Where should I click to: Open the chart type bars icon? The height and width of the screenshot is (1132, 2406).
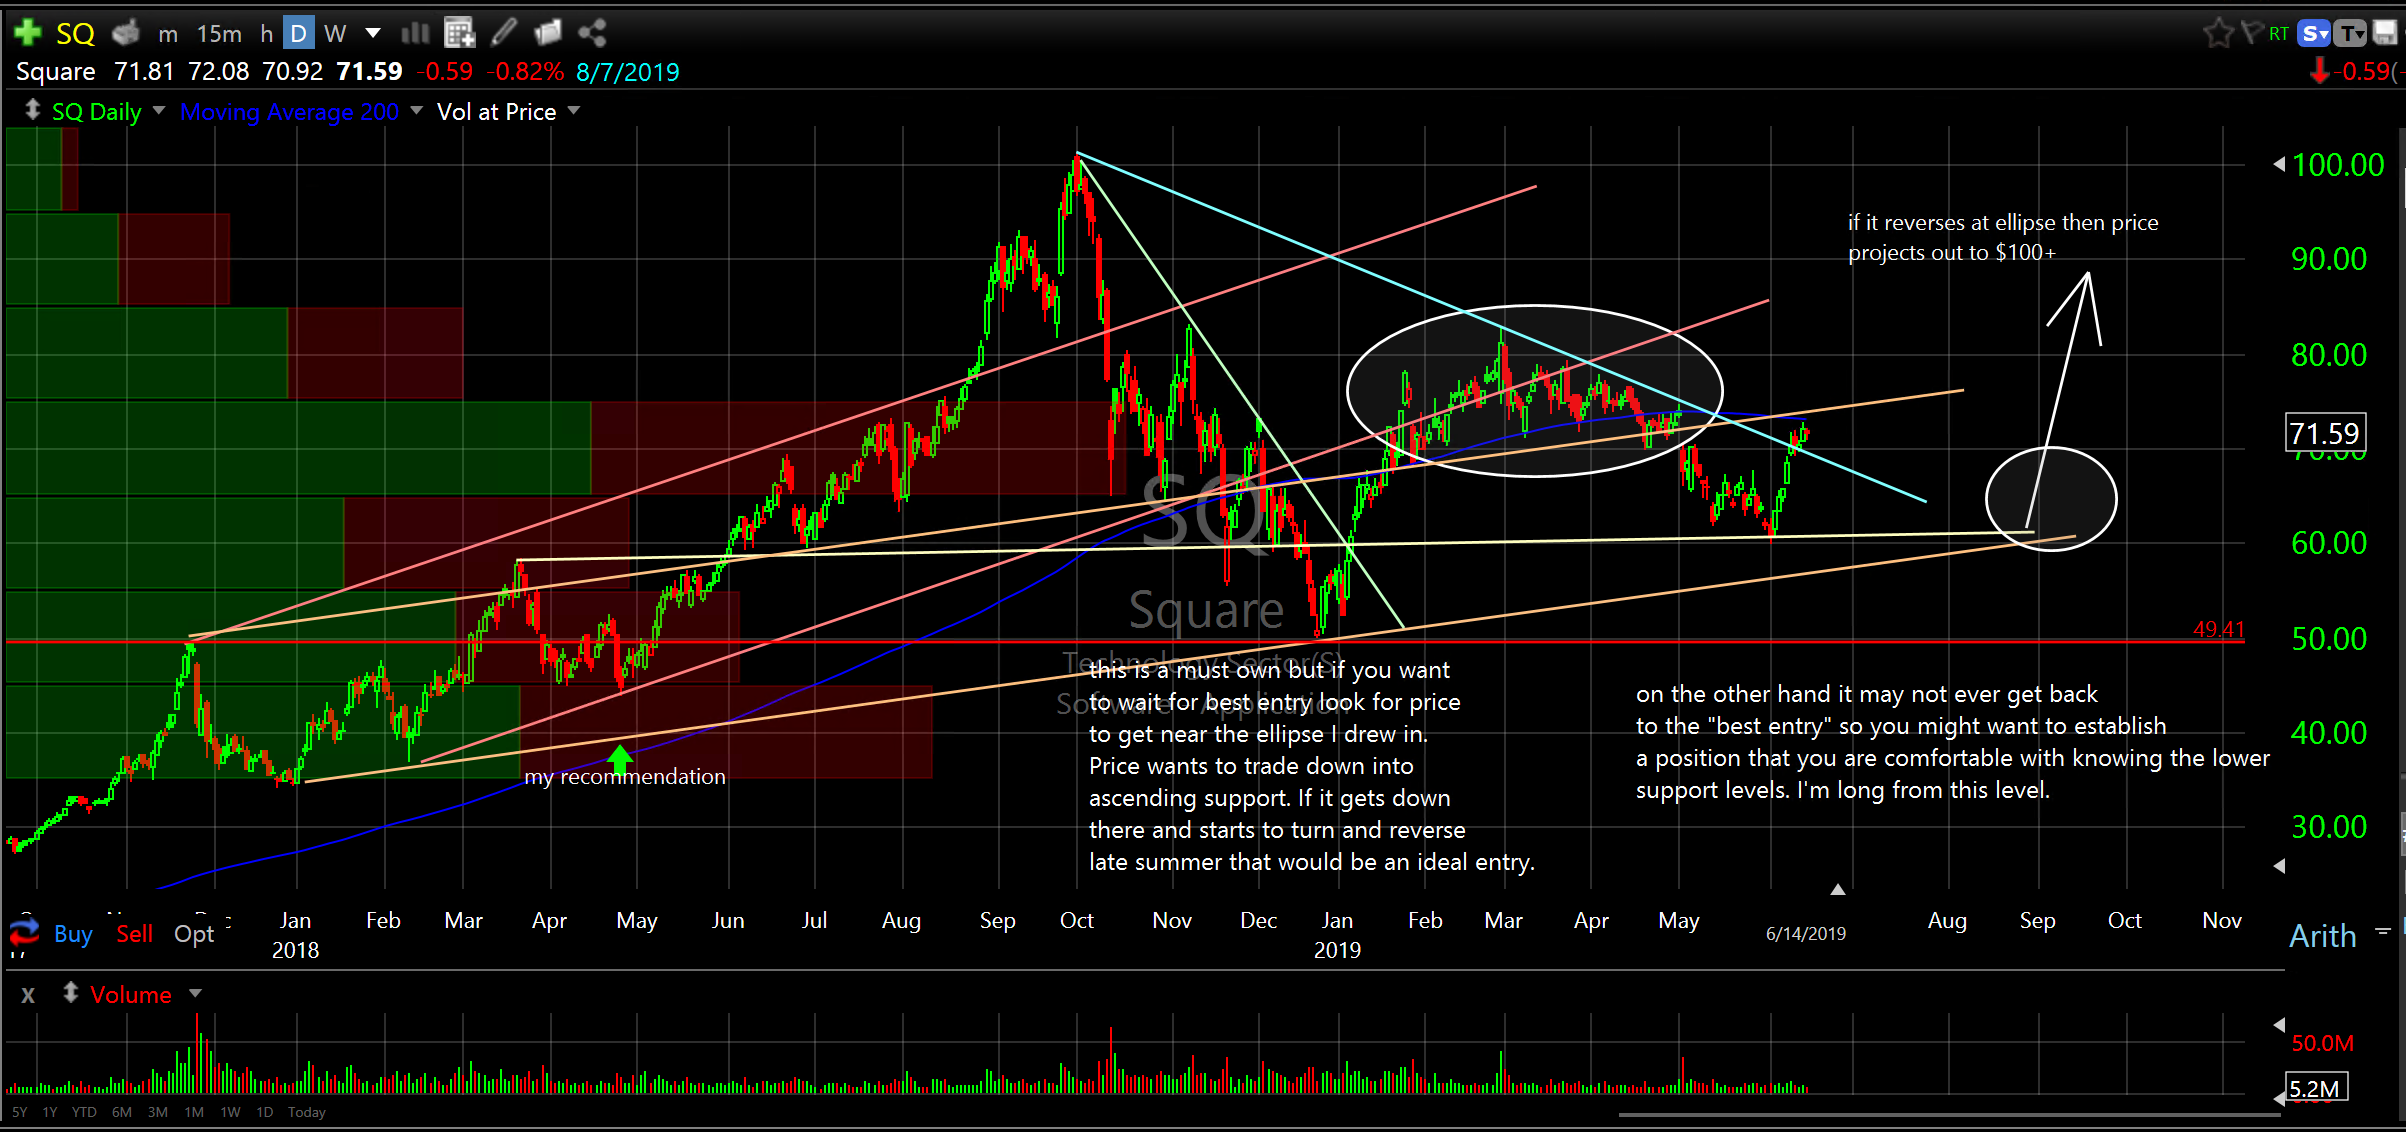point(414,33)
